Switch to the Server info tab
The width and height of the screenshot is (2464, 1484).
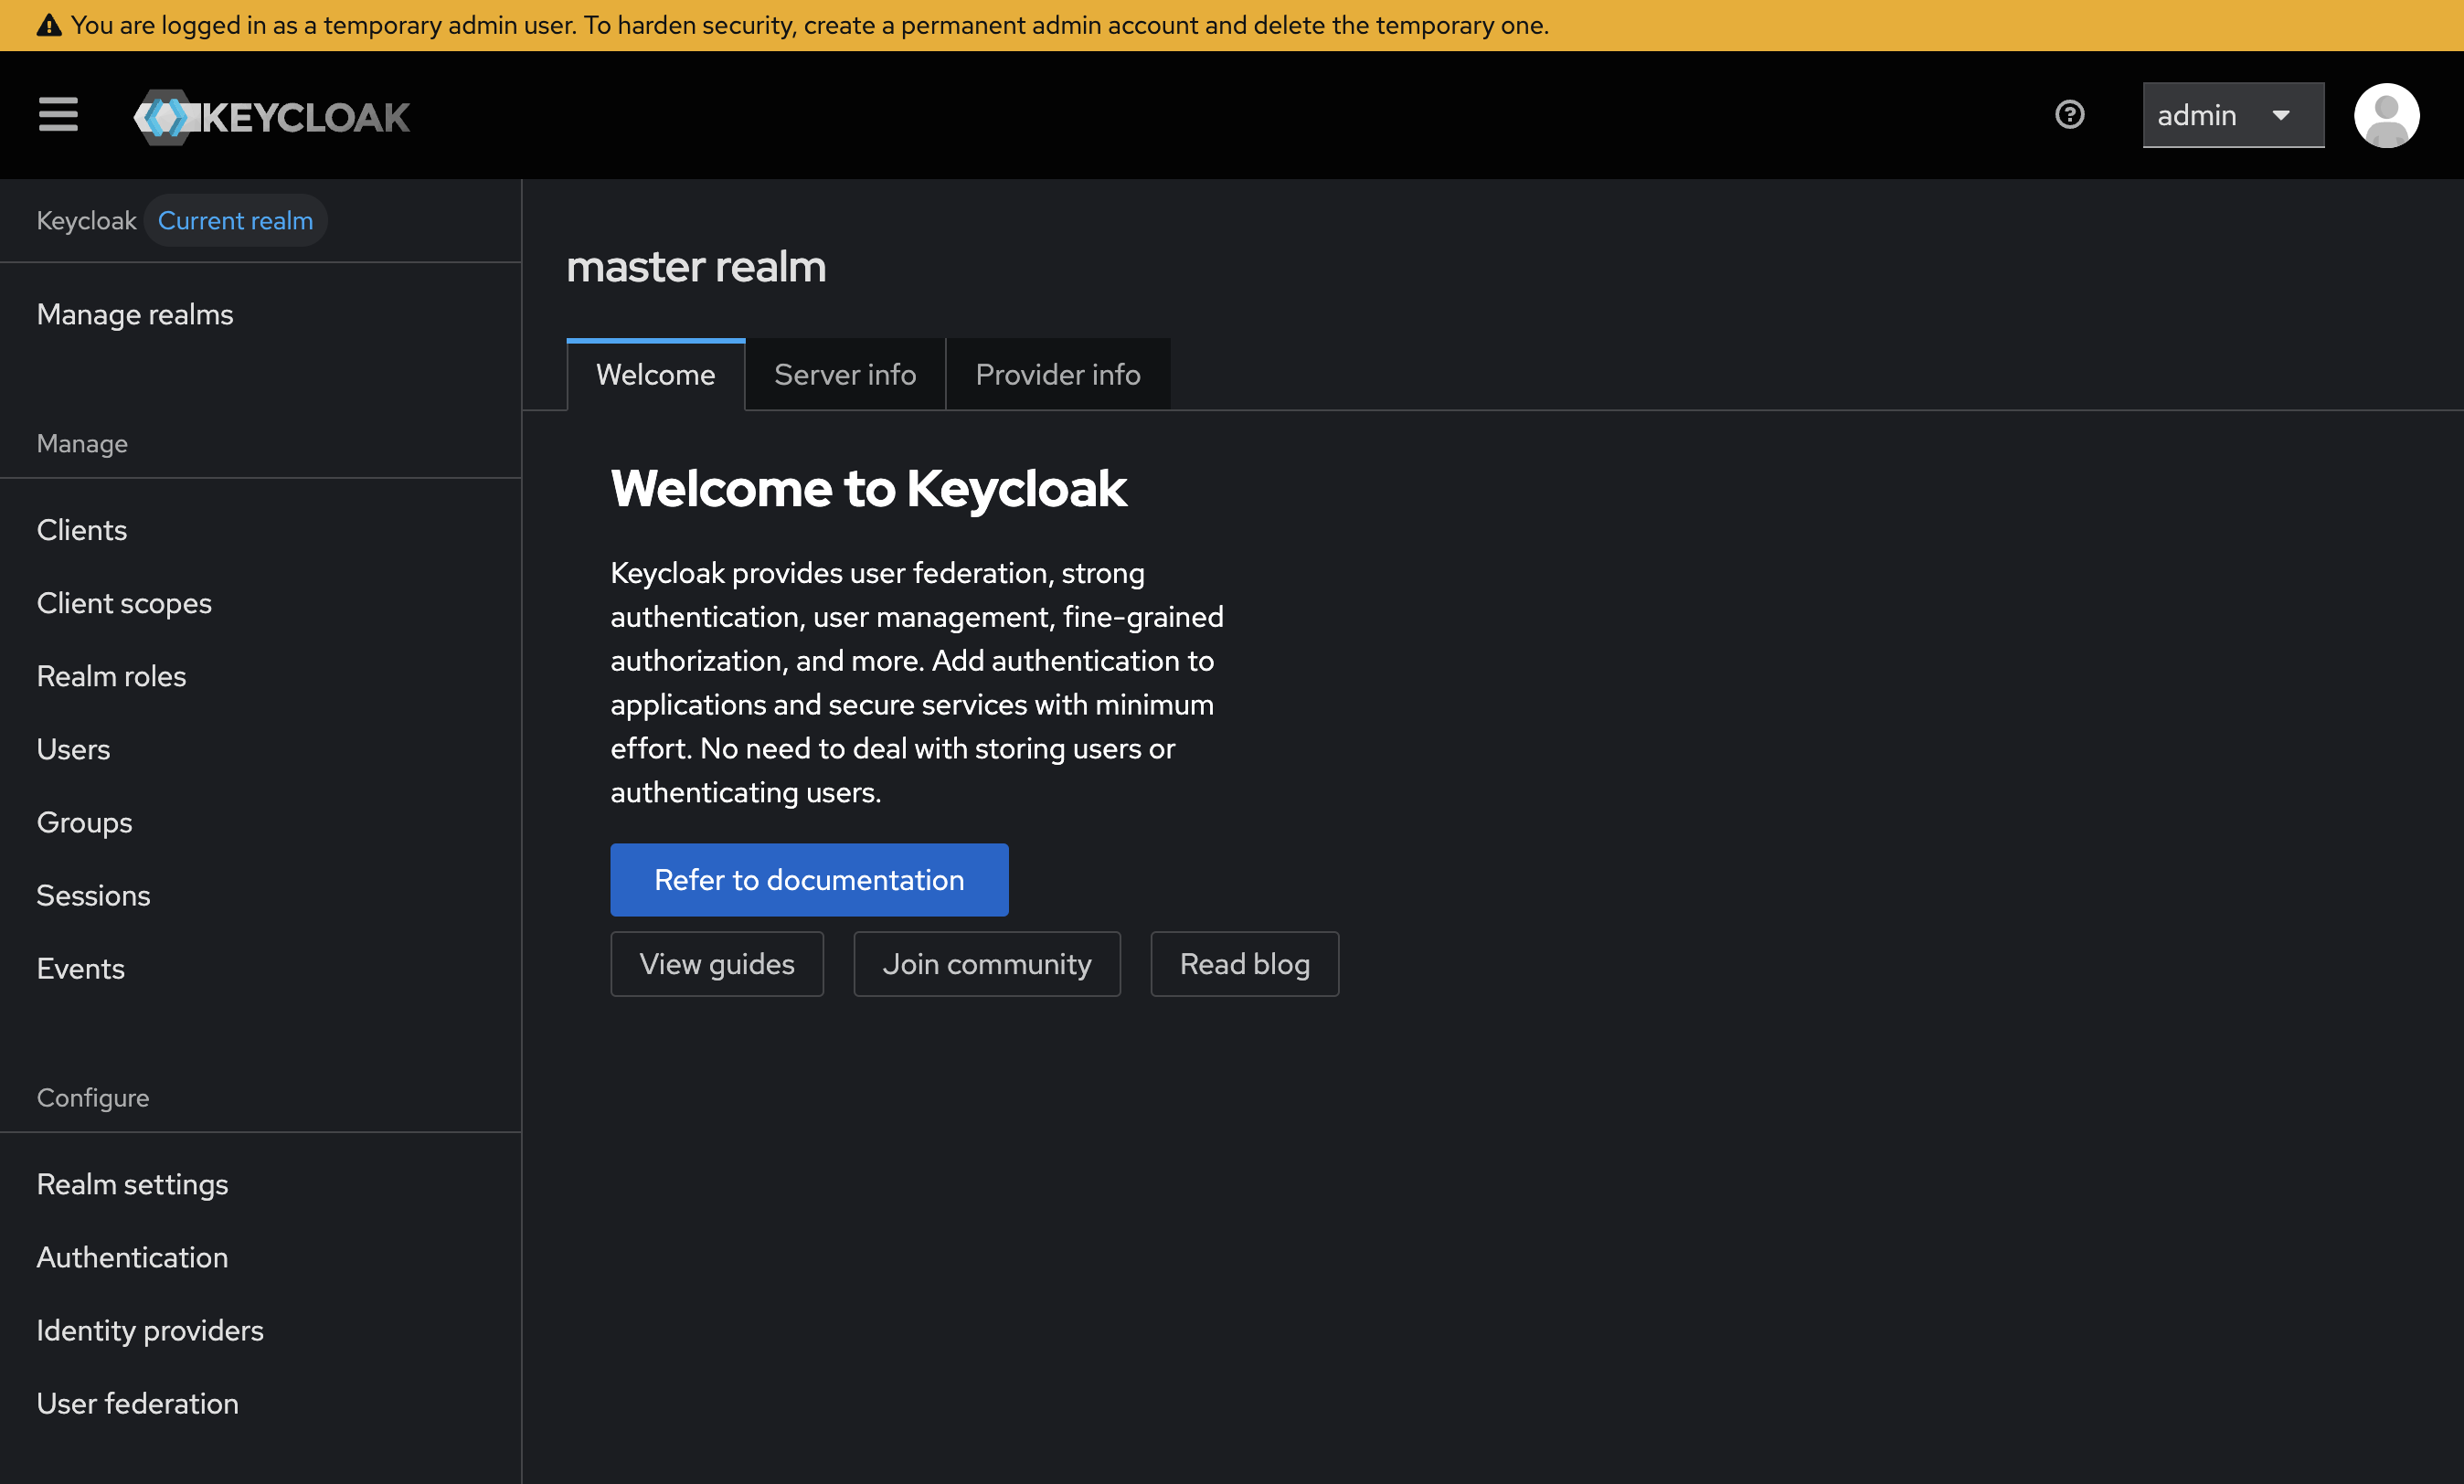click(x=845, y=374)
